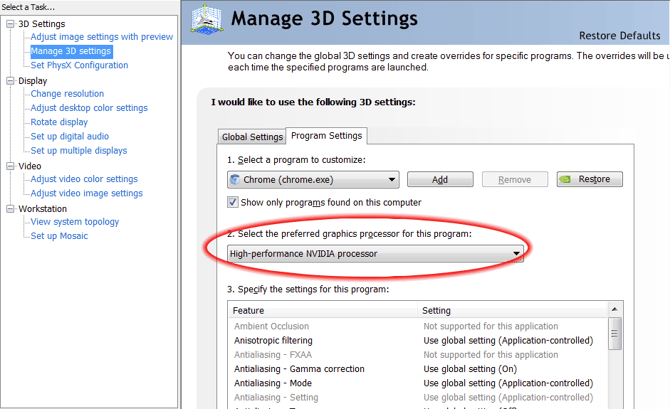Image resolution: width=670 pixels, height=409 pixels.
Task: Collapse the 3D Settings tree node
Action: (11, 23)
